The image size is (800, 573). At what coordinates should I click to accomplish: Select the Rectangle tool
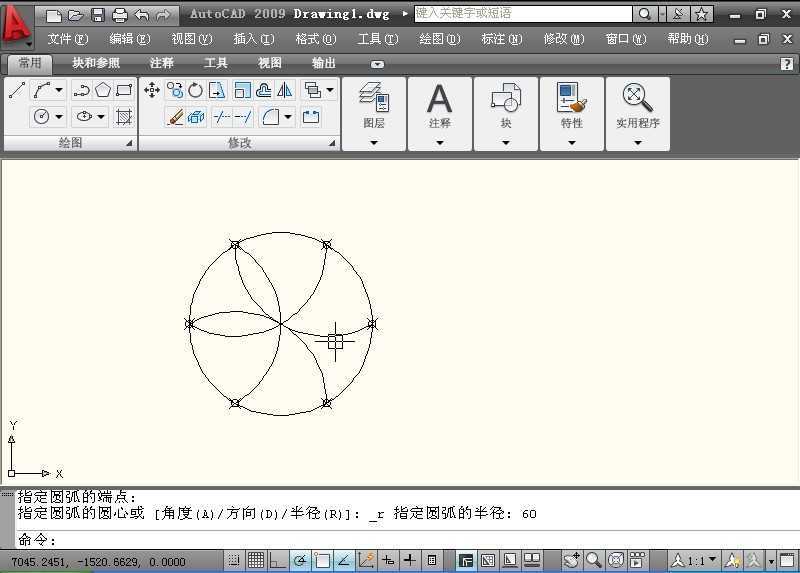[124, 91]
